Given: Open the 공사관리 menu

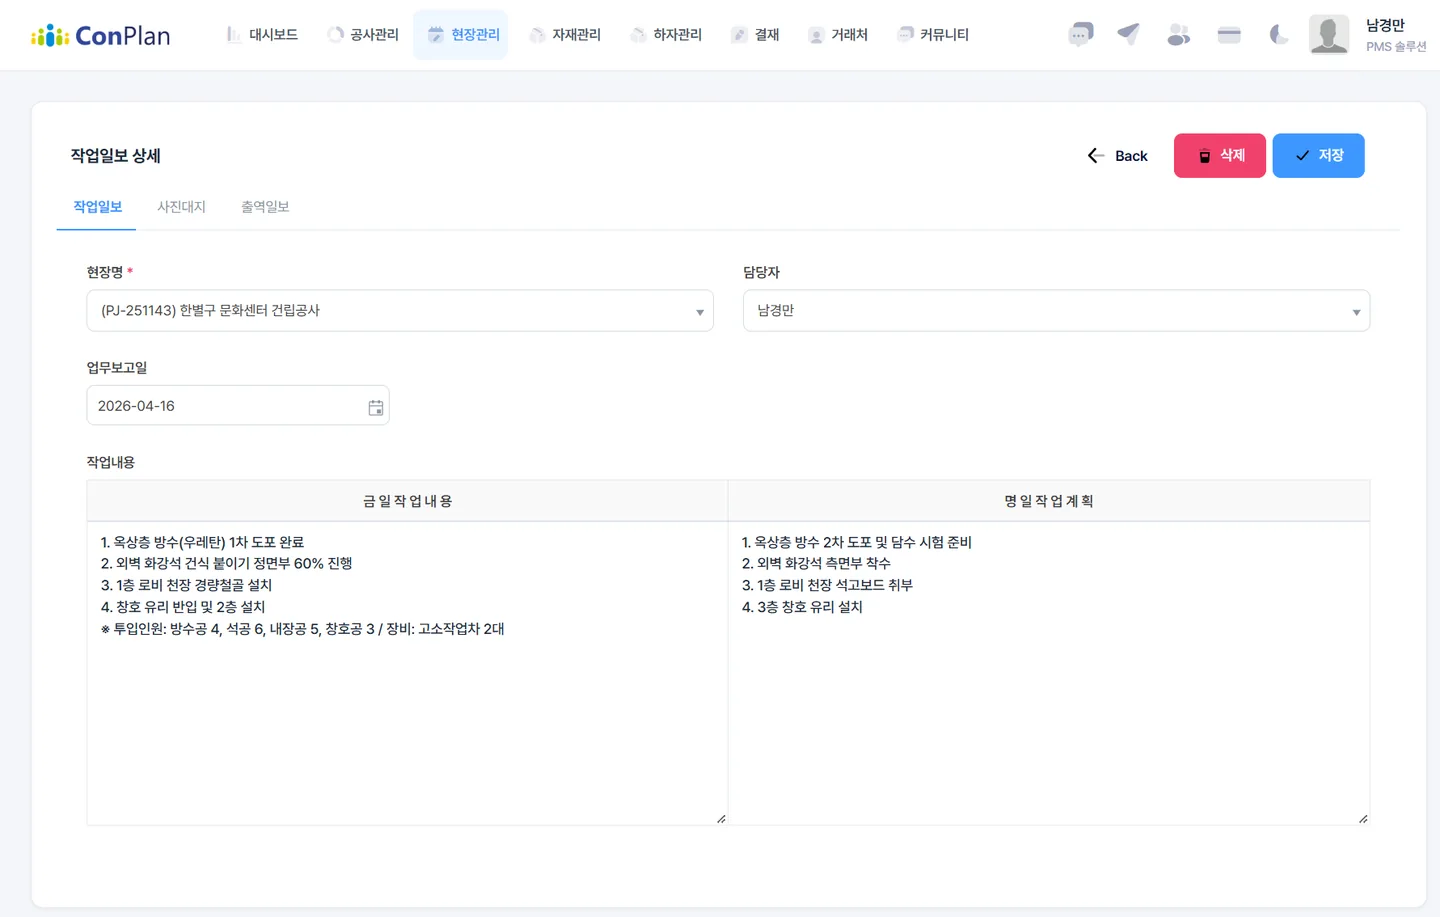Looking at the screenshot, I should (x=363, y=35).
